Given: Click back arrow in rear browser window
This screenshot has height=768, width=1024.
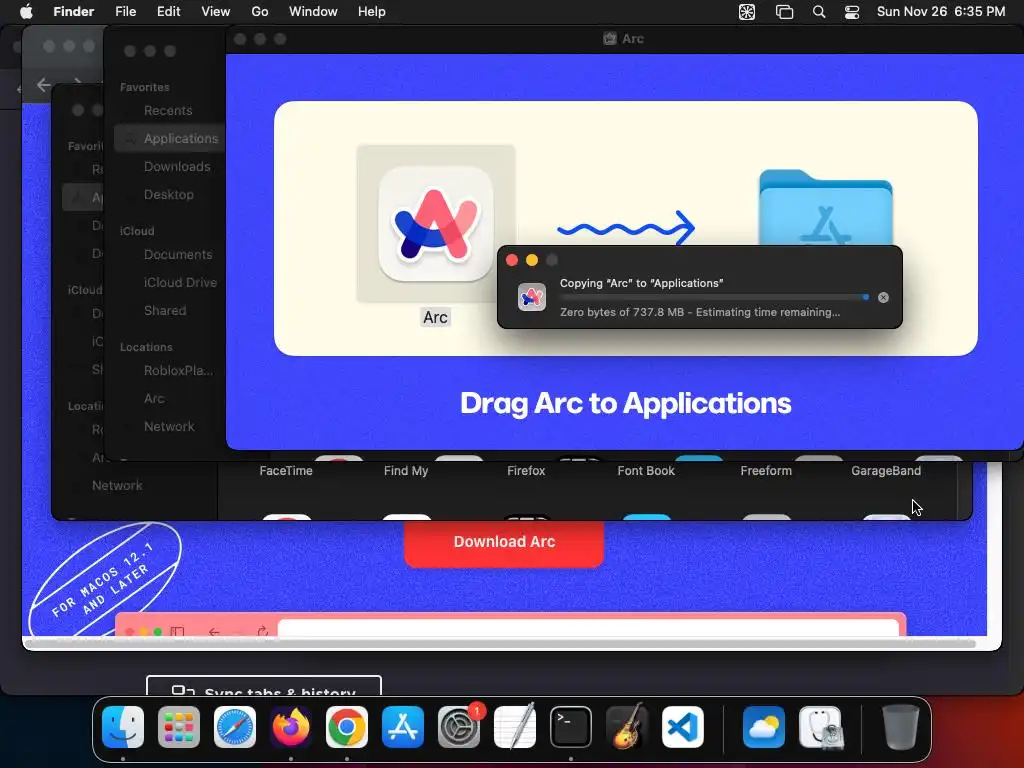Looking at the screenshot, I should [x=44, y=85].
